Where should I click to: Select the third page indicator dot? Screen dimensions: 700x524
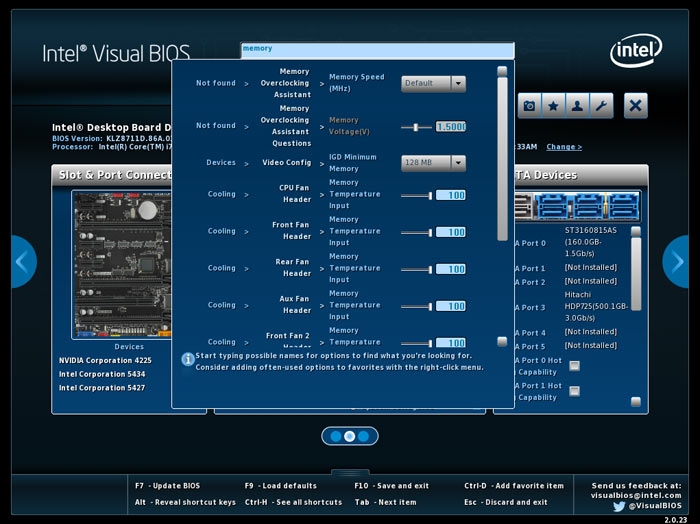coord(364,436)
